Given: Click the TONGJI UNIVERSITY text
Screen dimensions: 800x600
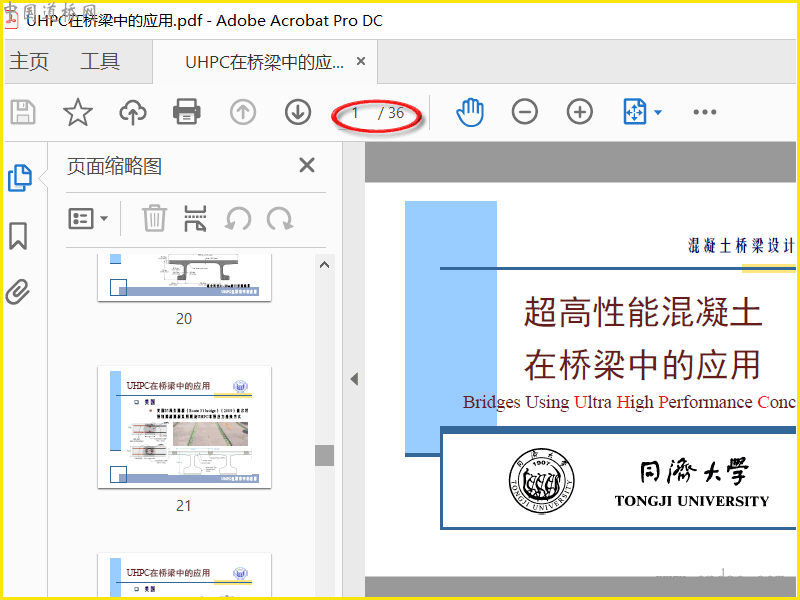Looking at the screenshot, I should coord(692,501).
